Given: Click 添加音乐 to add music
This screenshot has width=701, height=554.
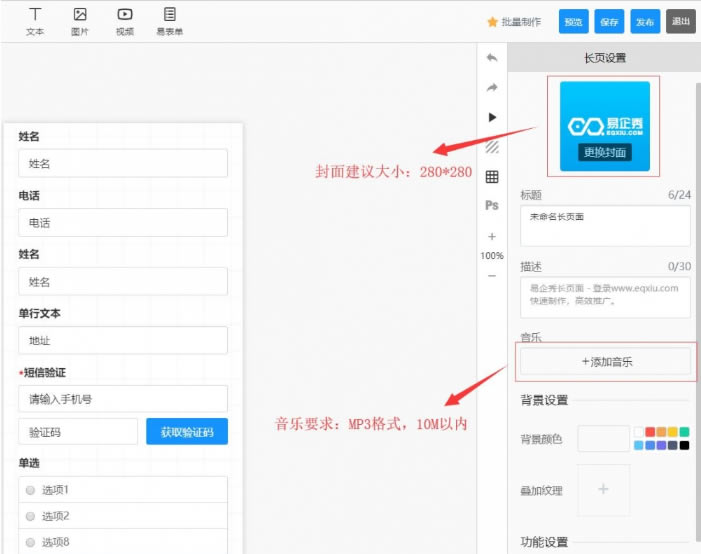Looking at the screenshot, I should tap(605, 362).
